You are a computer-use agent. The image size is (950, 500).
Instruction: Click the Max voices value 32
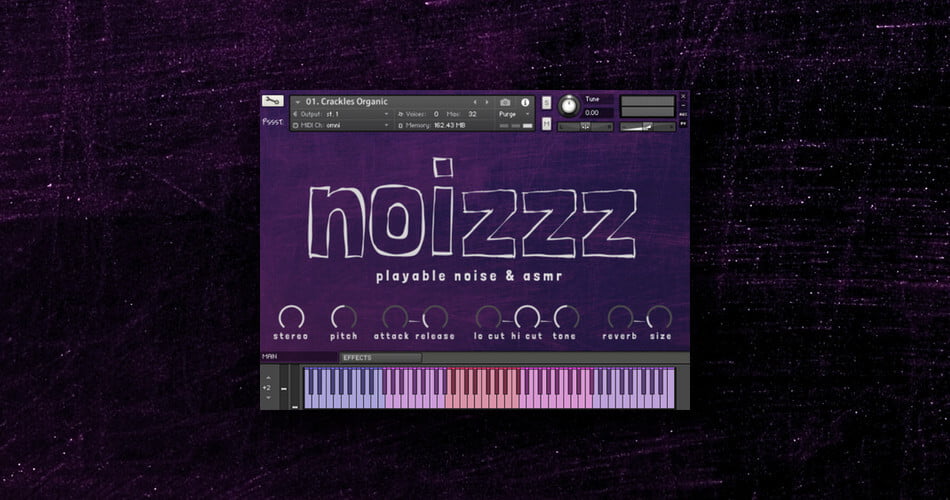click(x=473, y=114)
